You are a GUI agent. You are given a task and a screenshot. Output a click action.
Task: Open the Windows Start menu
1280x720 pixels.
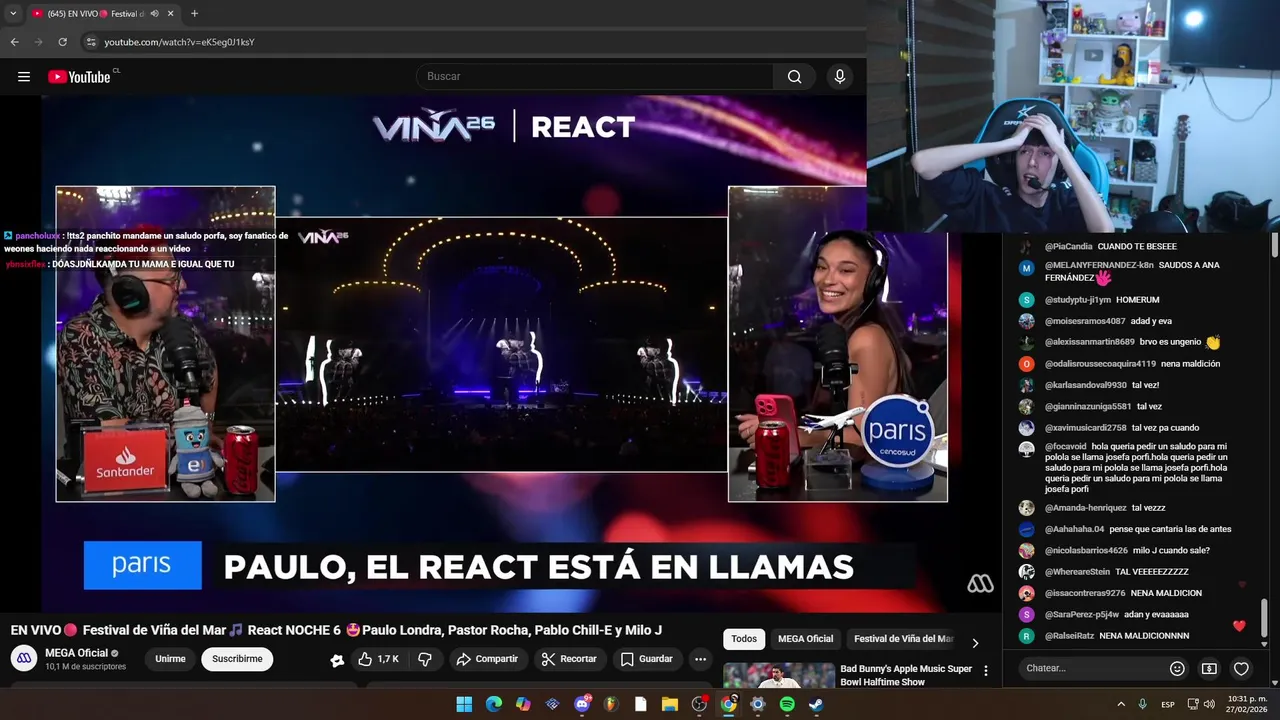(x=464, y=704)
